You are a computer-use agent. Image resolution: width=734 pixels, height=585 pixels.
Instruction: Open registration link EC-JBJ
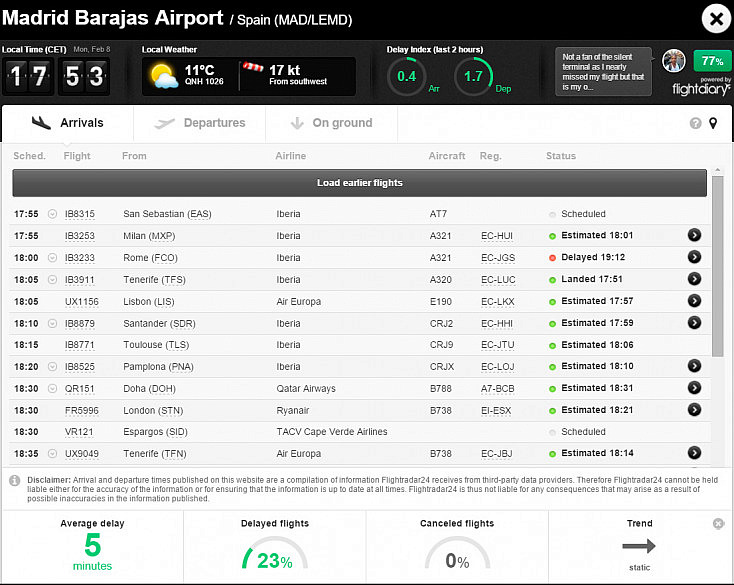497,453
